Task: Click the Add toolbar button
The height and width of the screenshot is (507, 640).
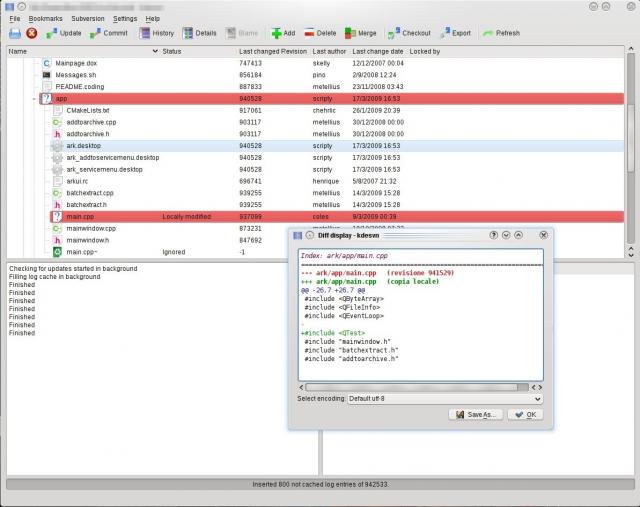Action: [282, 33]
